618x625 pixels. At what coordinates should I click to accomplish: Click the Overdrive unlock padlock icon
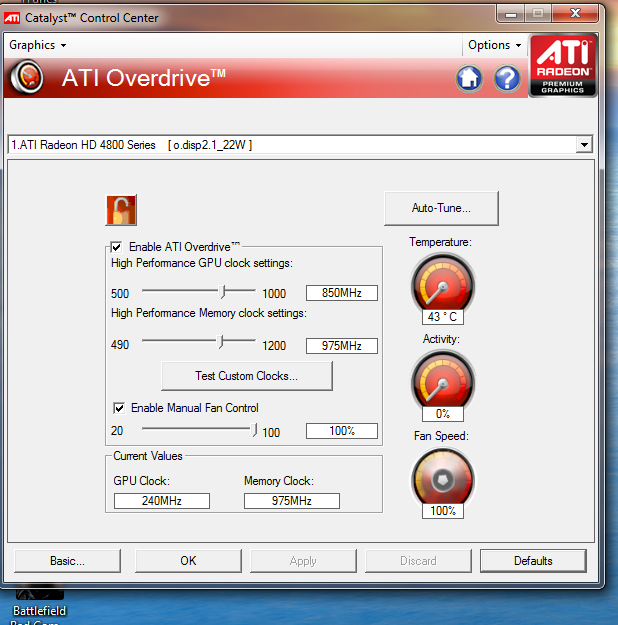121,211
